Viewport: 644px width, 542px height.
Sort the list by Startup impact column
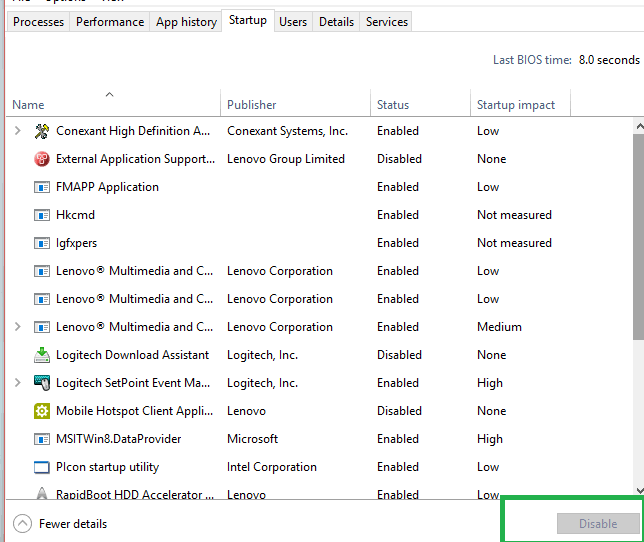517,105
